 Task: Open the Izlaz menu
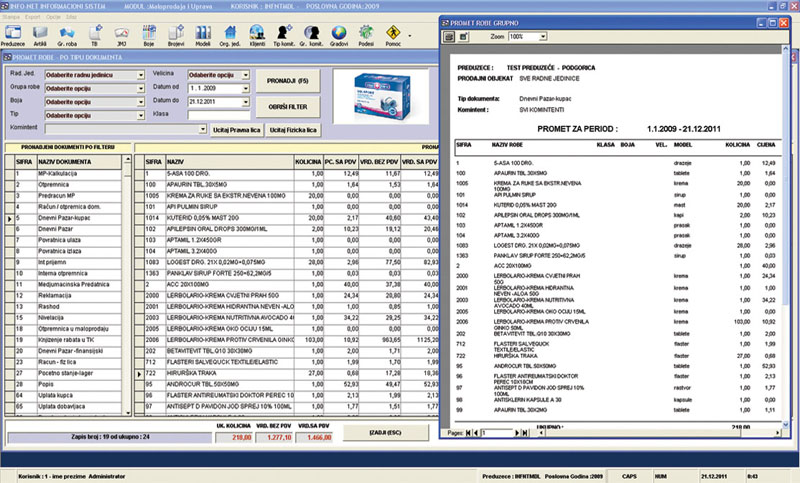(x=71, y=17)
